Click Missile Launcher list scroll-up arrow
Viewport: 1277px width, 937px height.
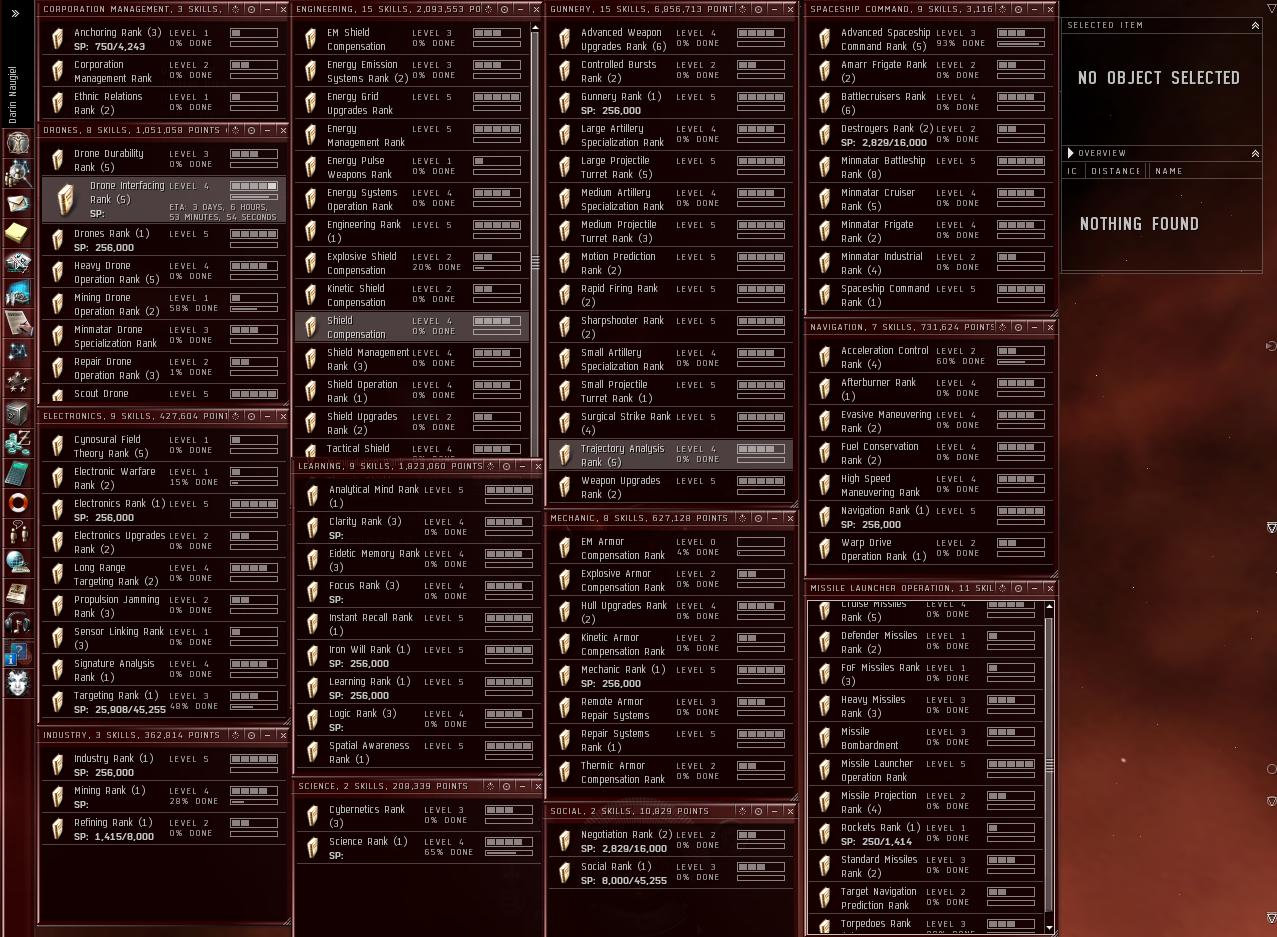click(x=1049, y=606)
